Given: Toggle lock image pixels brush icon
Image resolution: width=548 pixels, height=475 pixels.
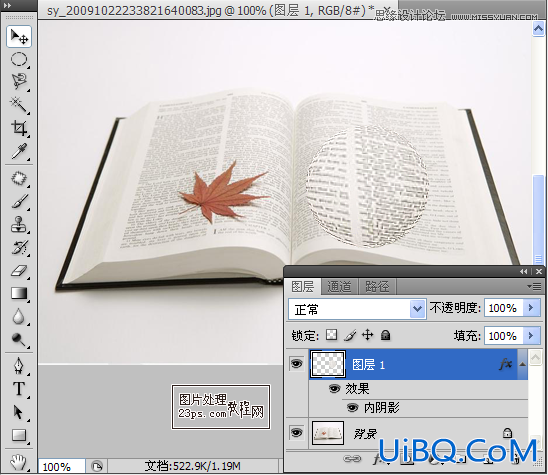Looking at the screenshot, I should tap(350, 335).
